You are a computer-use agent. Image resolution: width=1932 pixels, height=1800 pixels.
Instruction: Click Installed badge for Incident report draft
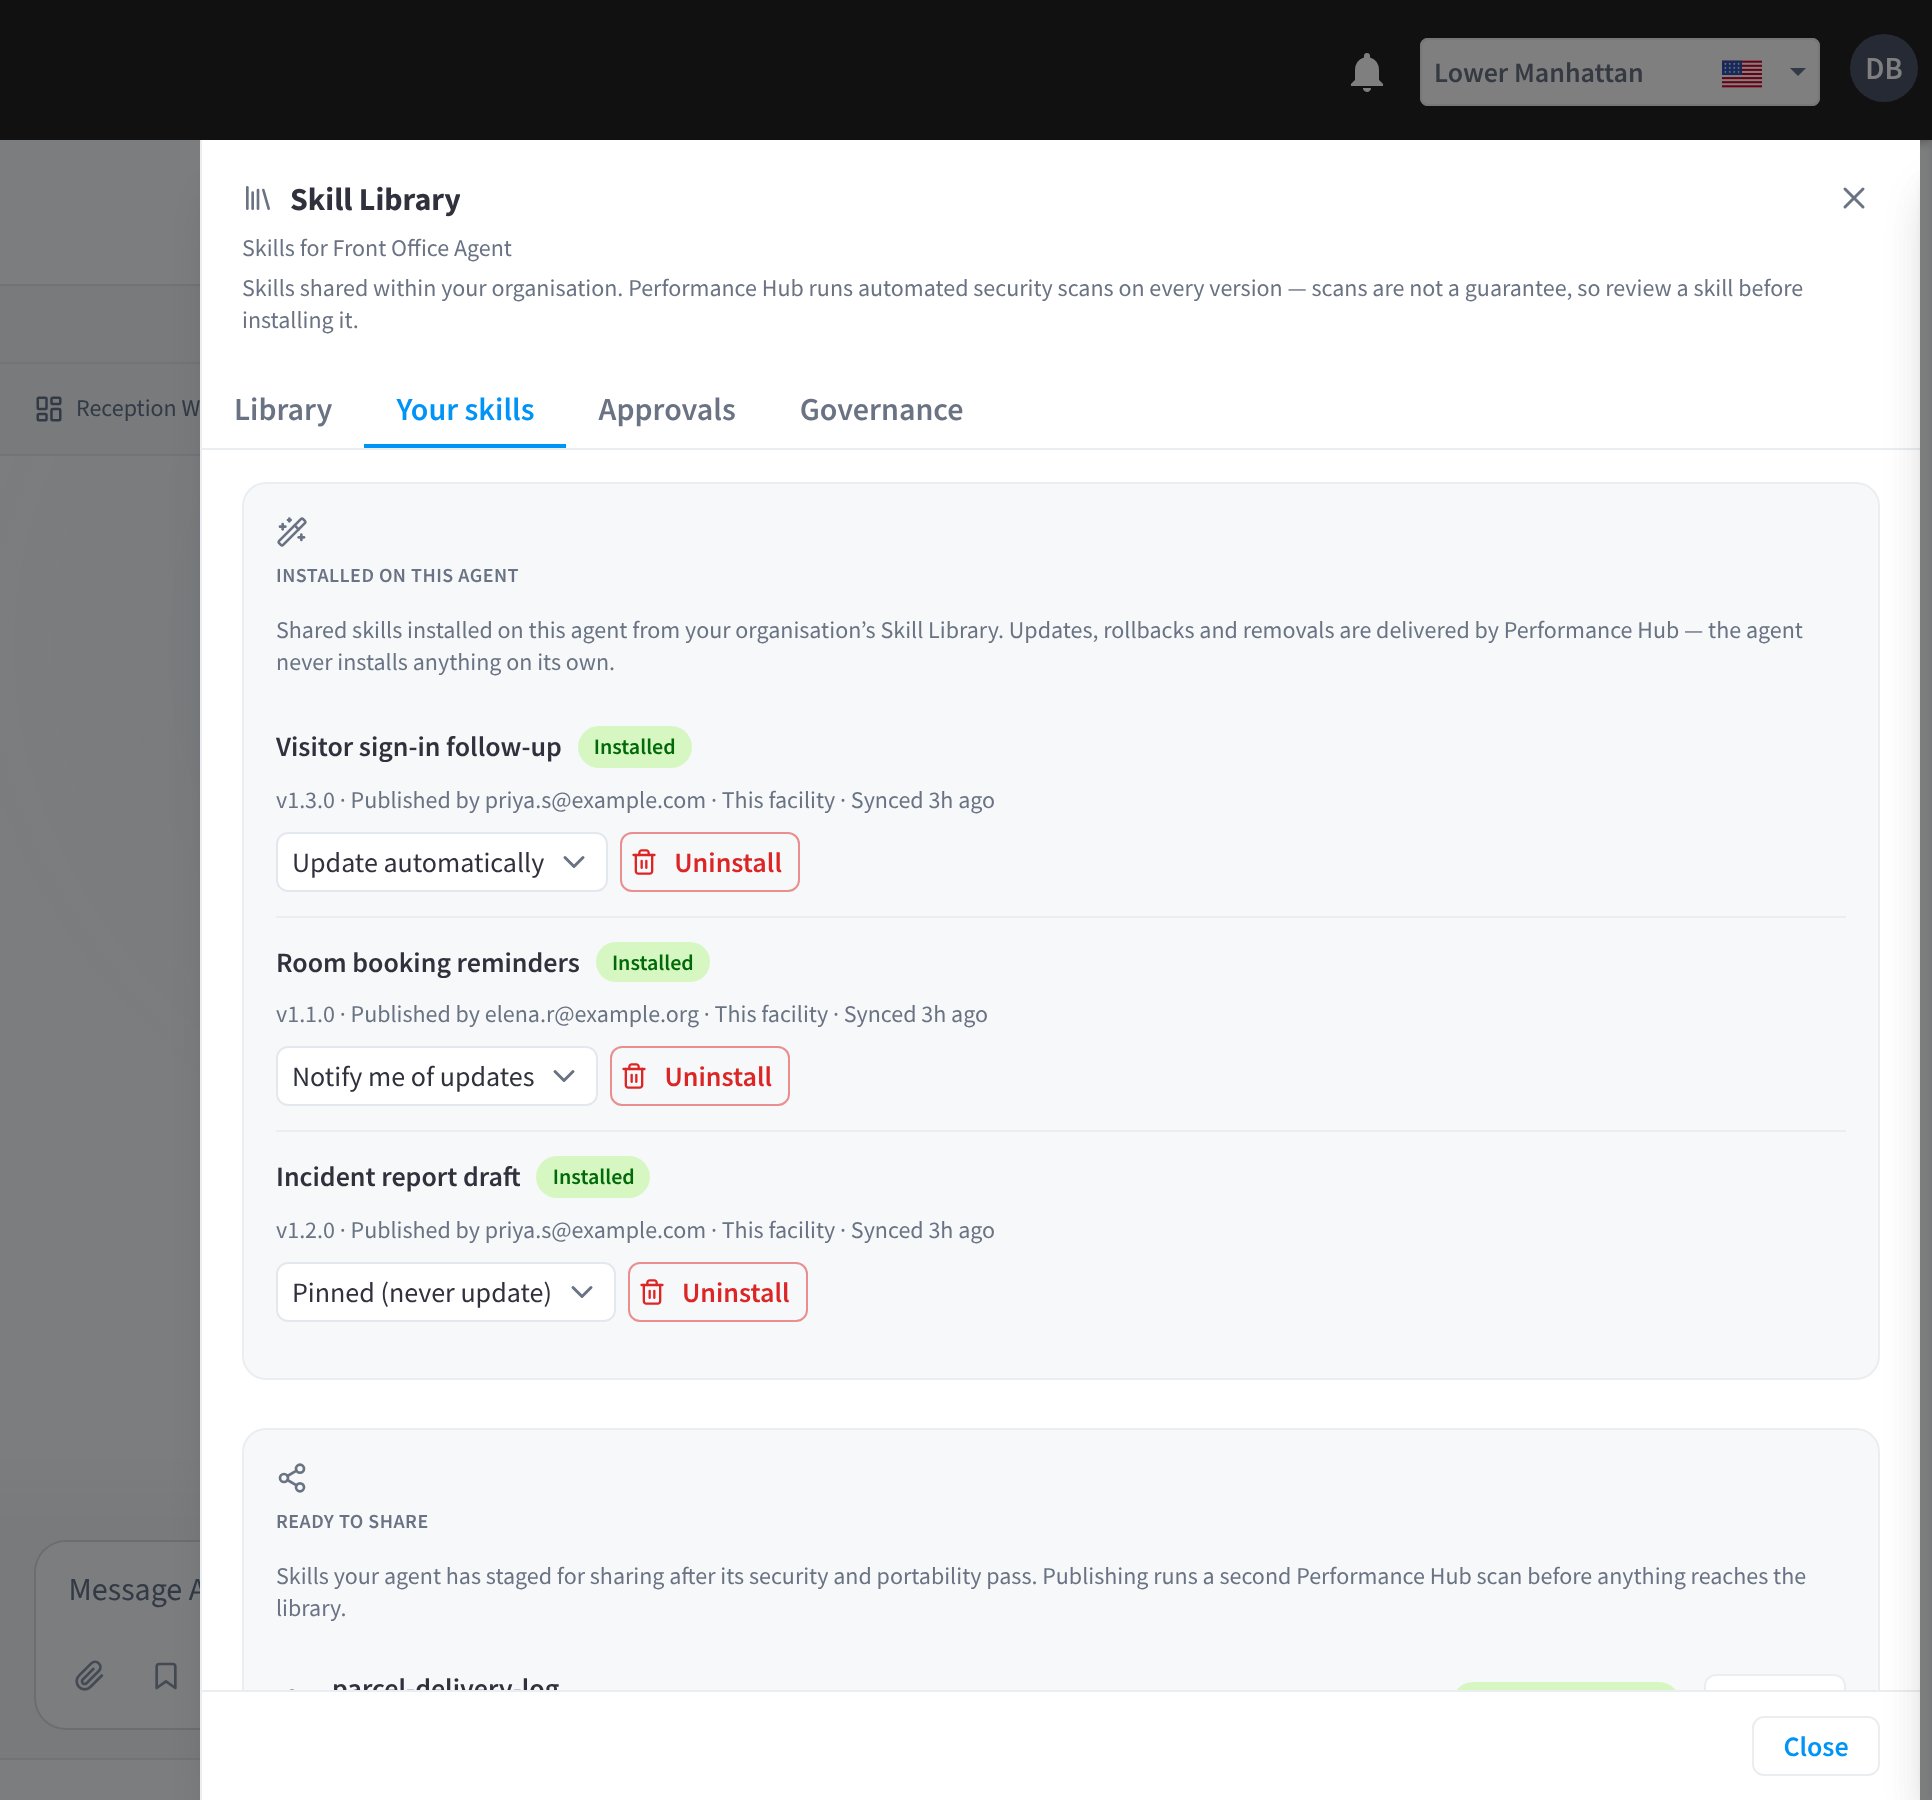click(593, 1177)
